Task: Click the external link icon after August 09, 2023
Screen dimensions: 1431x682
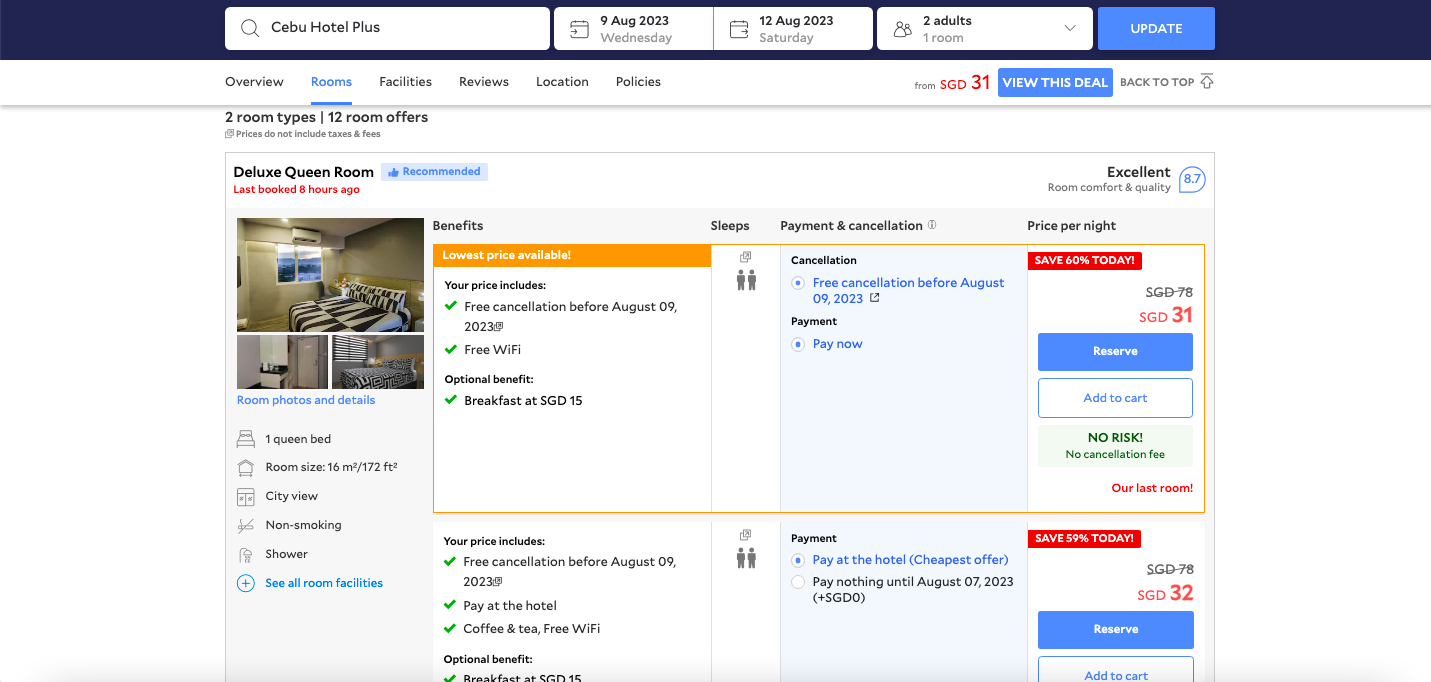Action: [x=875, y=298]
